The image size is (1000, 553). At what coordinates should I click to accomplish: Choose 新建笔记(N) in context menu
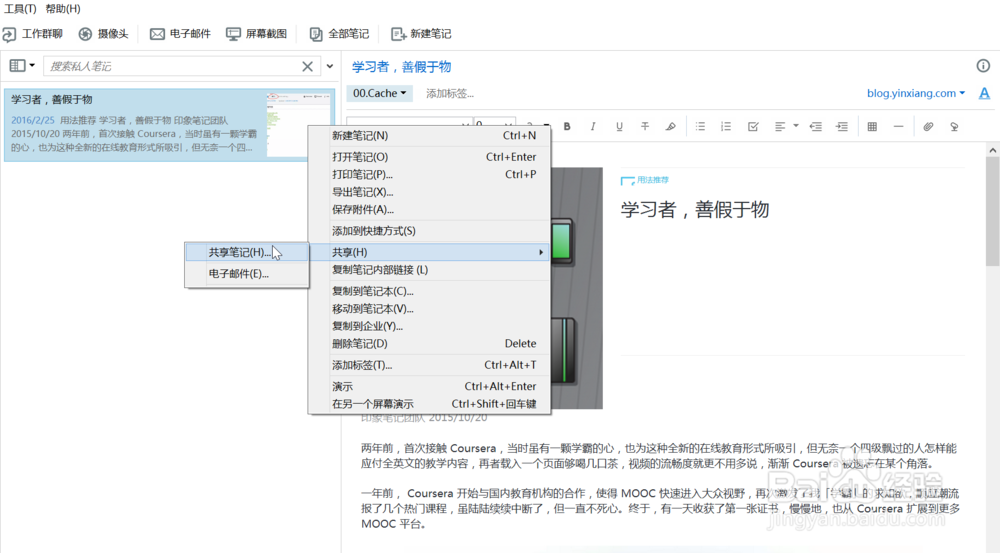(x=429, y=135)
